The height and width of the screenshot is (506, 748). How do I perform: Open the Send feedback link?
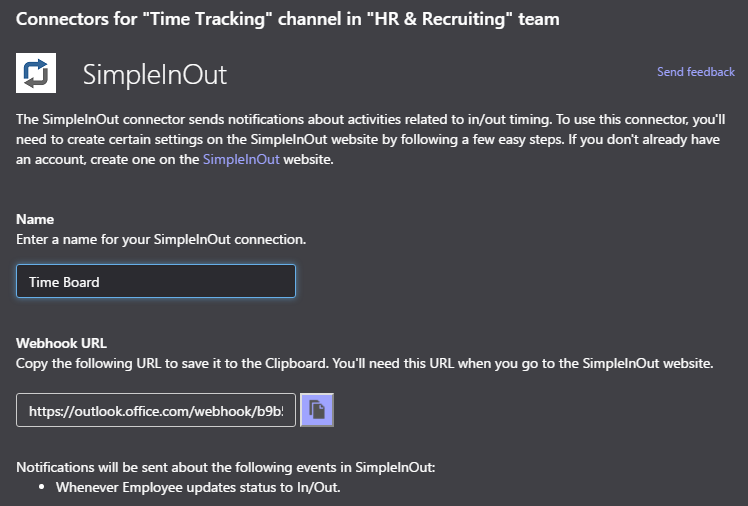click(x=696, y=72)
